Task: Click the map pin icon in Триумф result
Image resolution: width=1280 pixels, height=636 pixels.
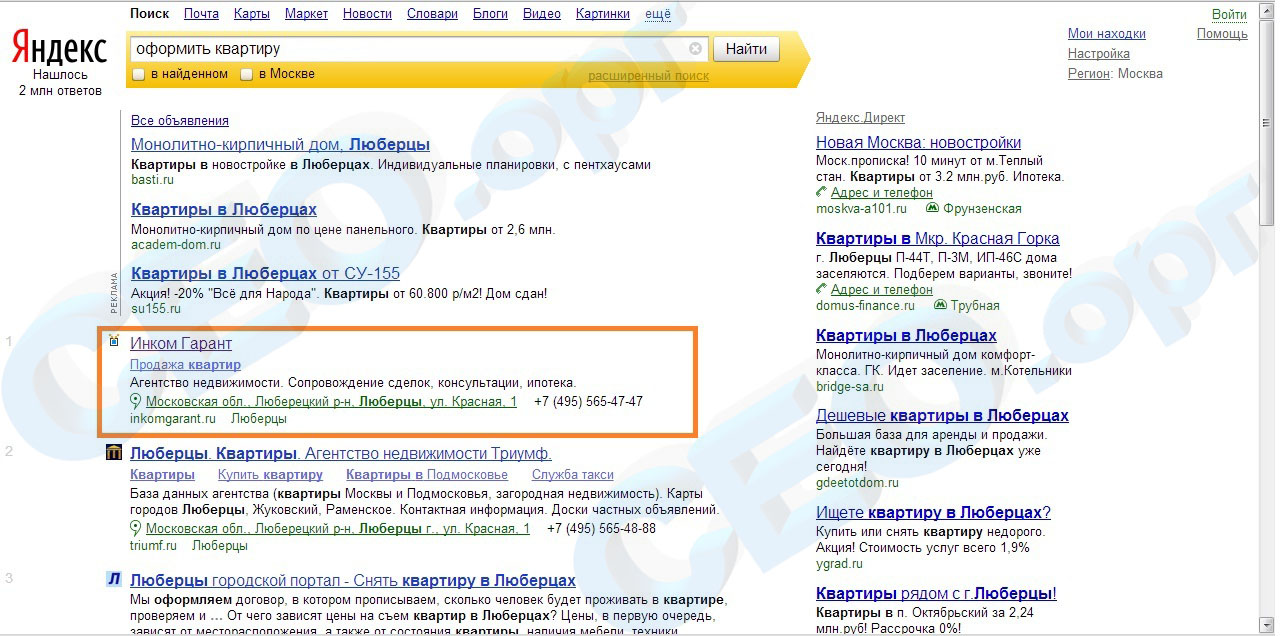Action: tap(136, 529)
